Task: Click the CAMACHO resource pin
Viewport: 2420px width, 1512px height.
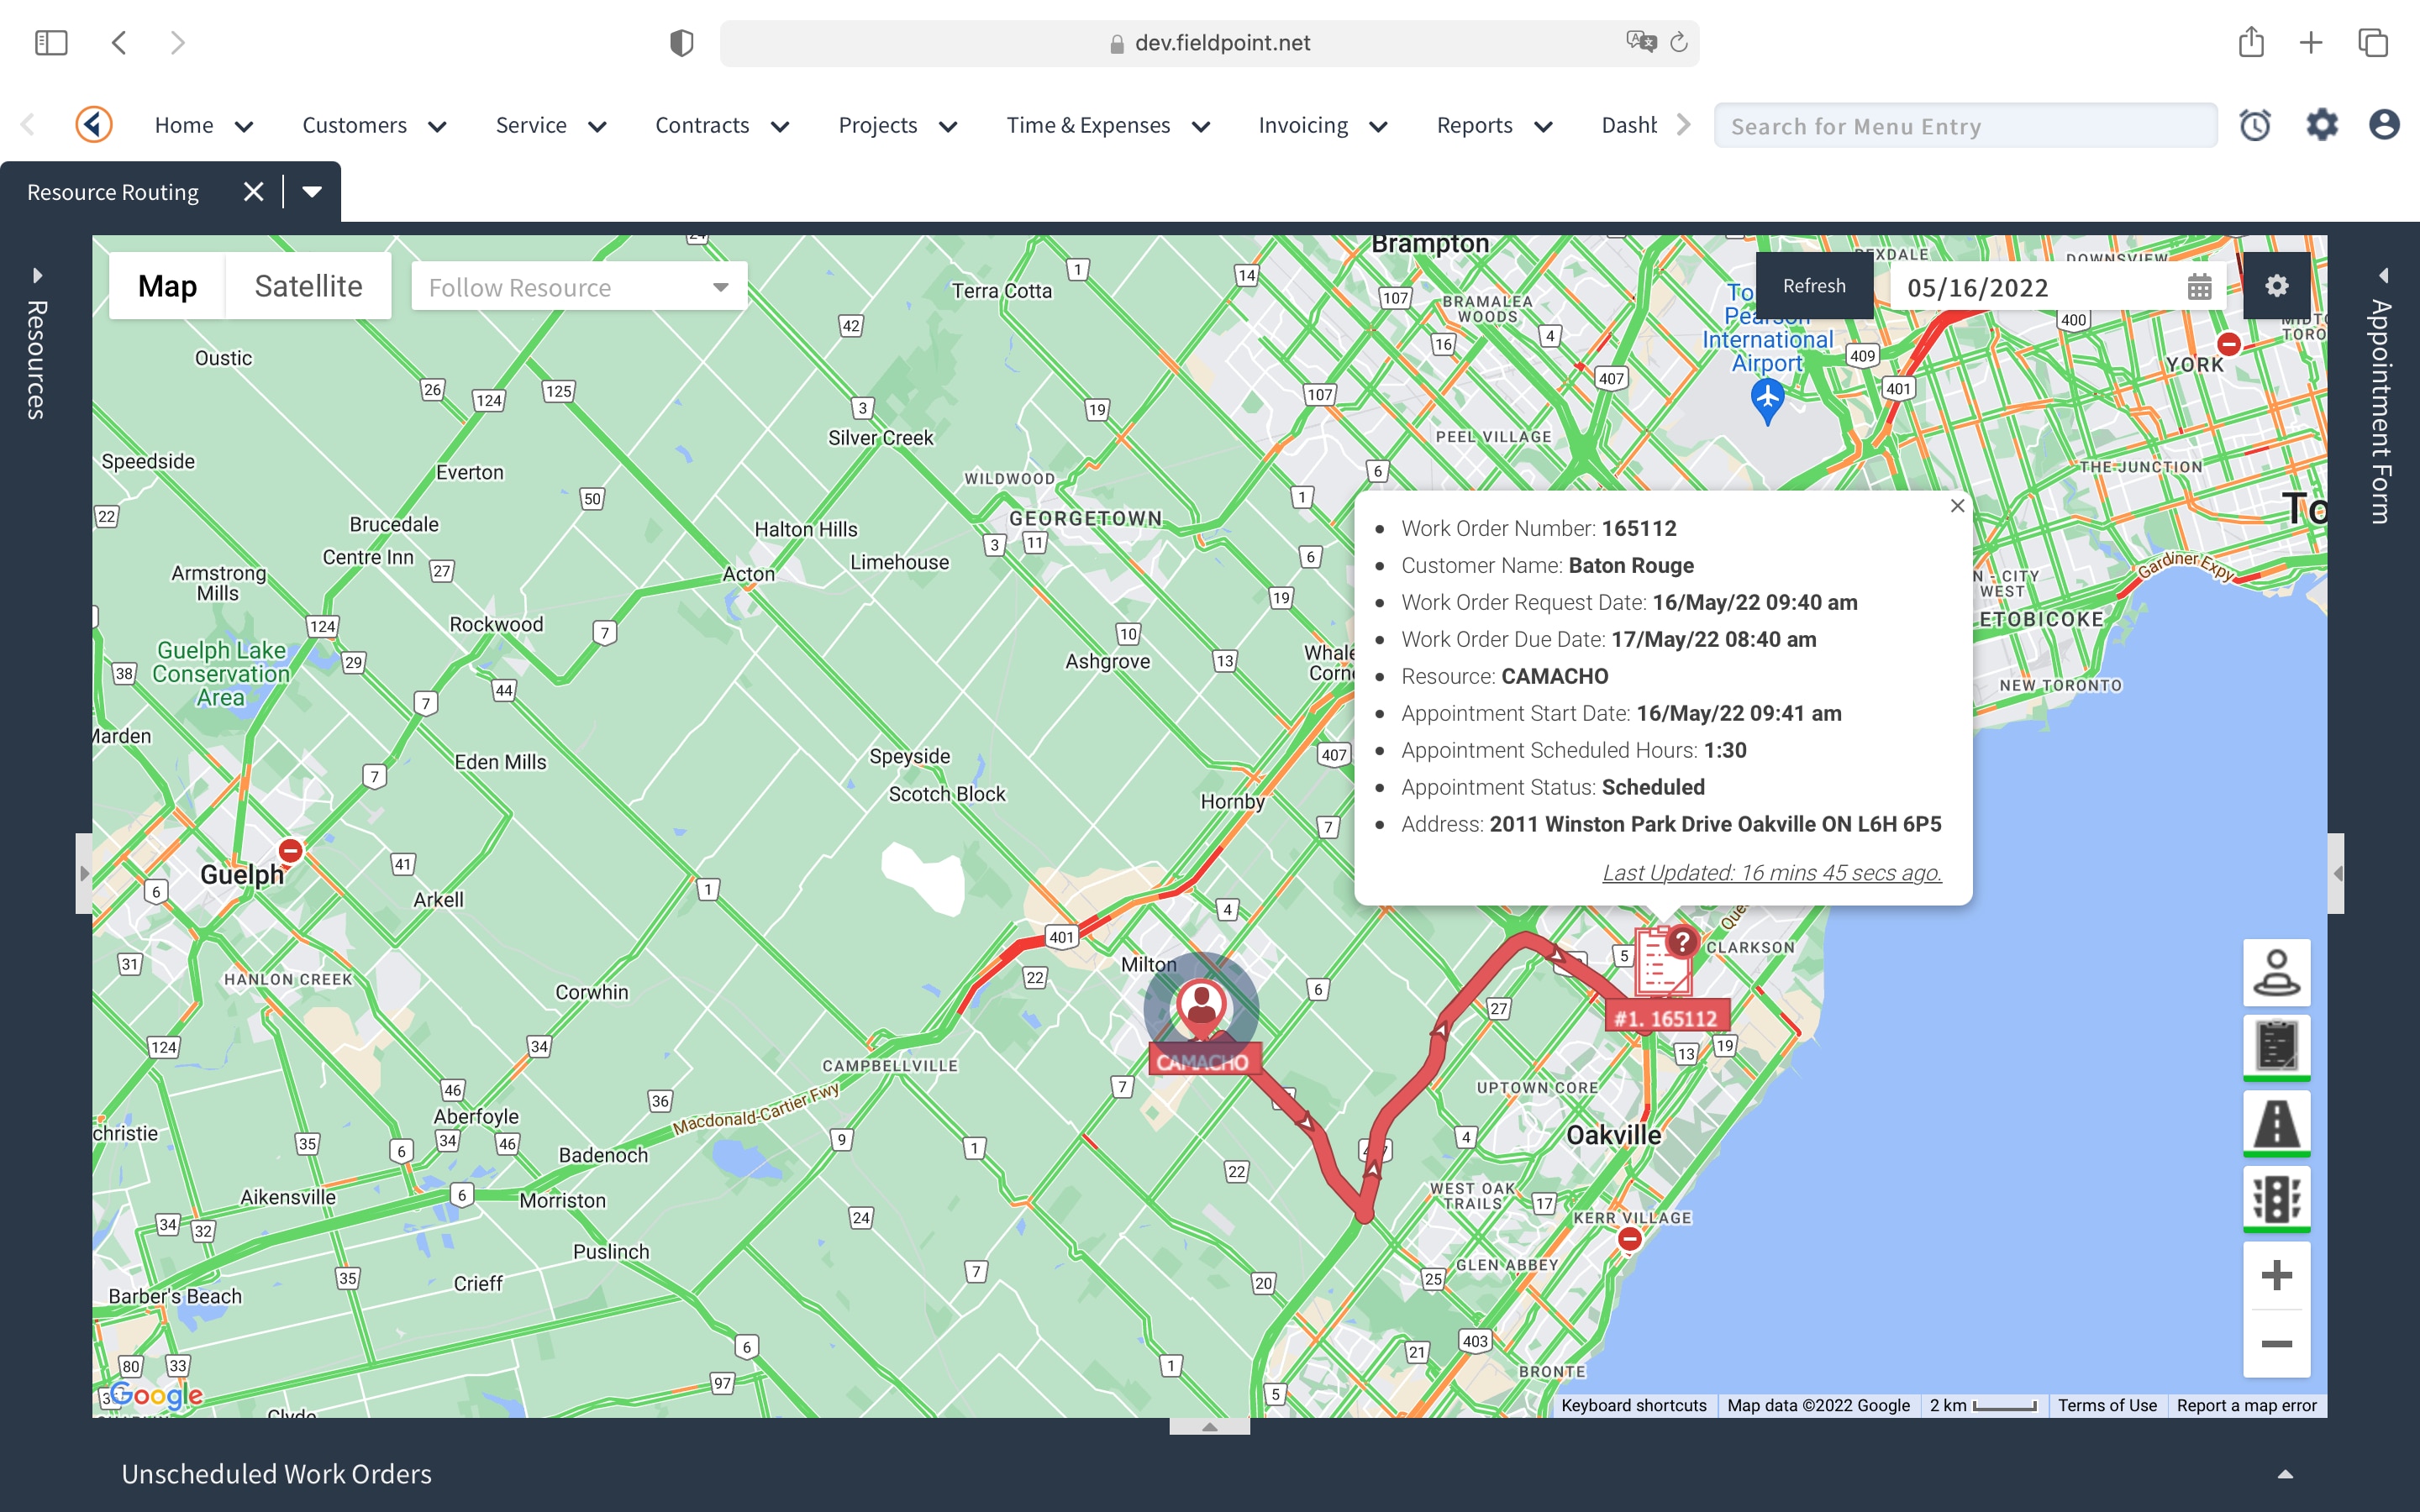Action: coord(1201,1005)
